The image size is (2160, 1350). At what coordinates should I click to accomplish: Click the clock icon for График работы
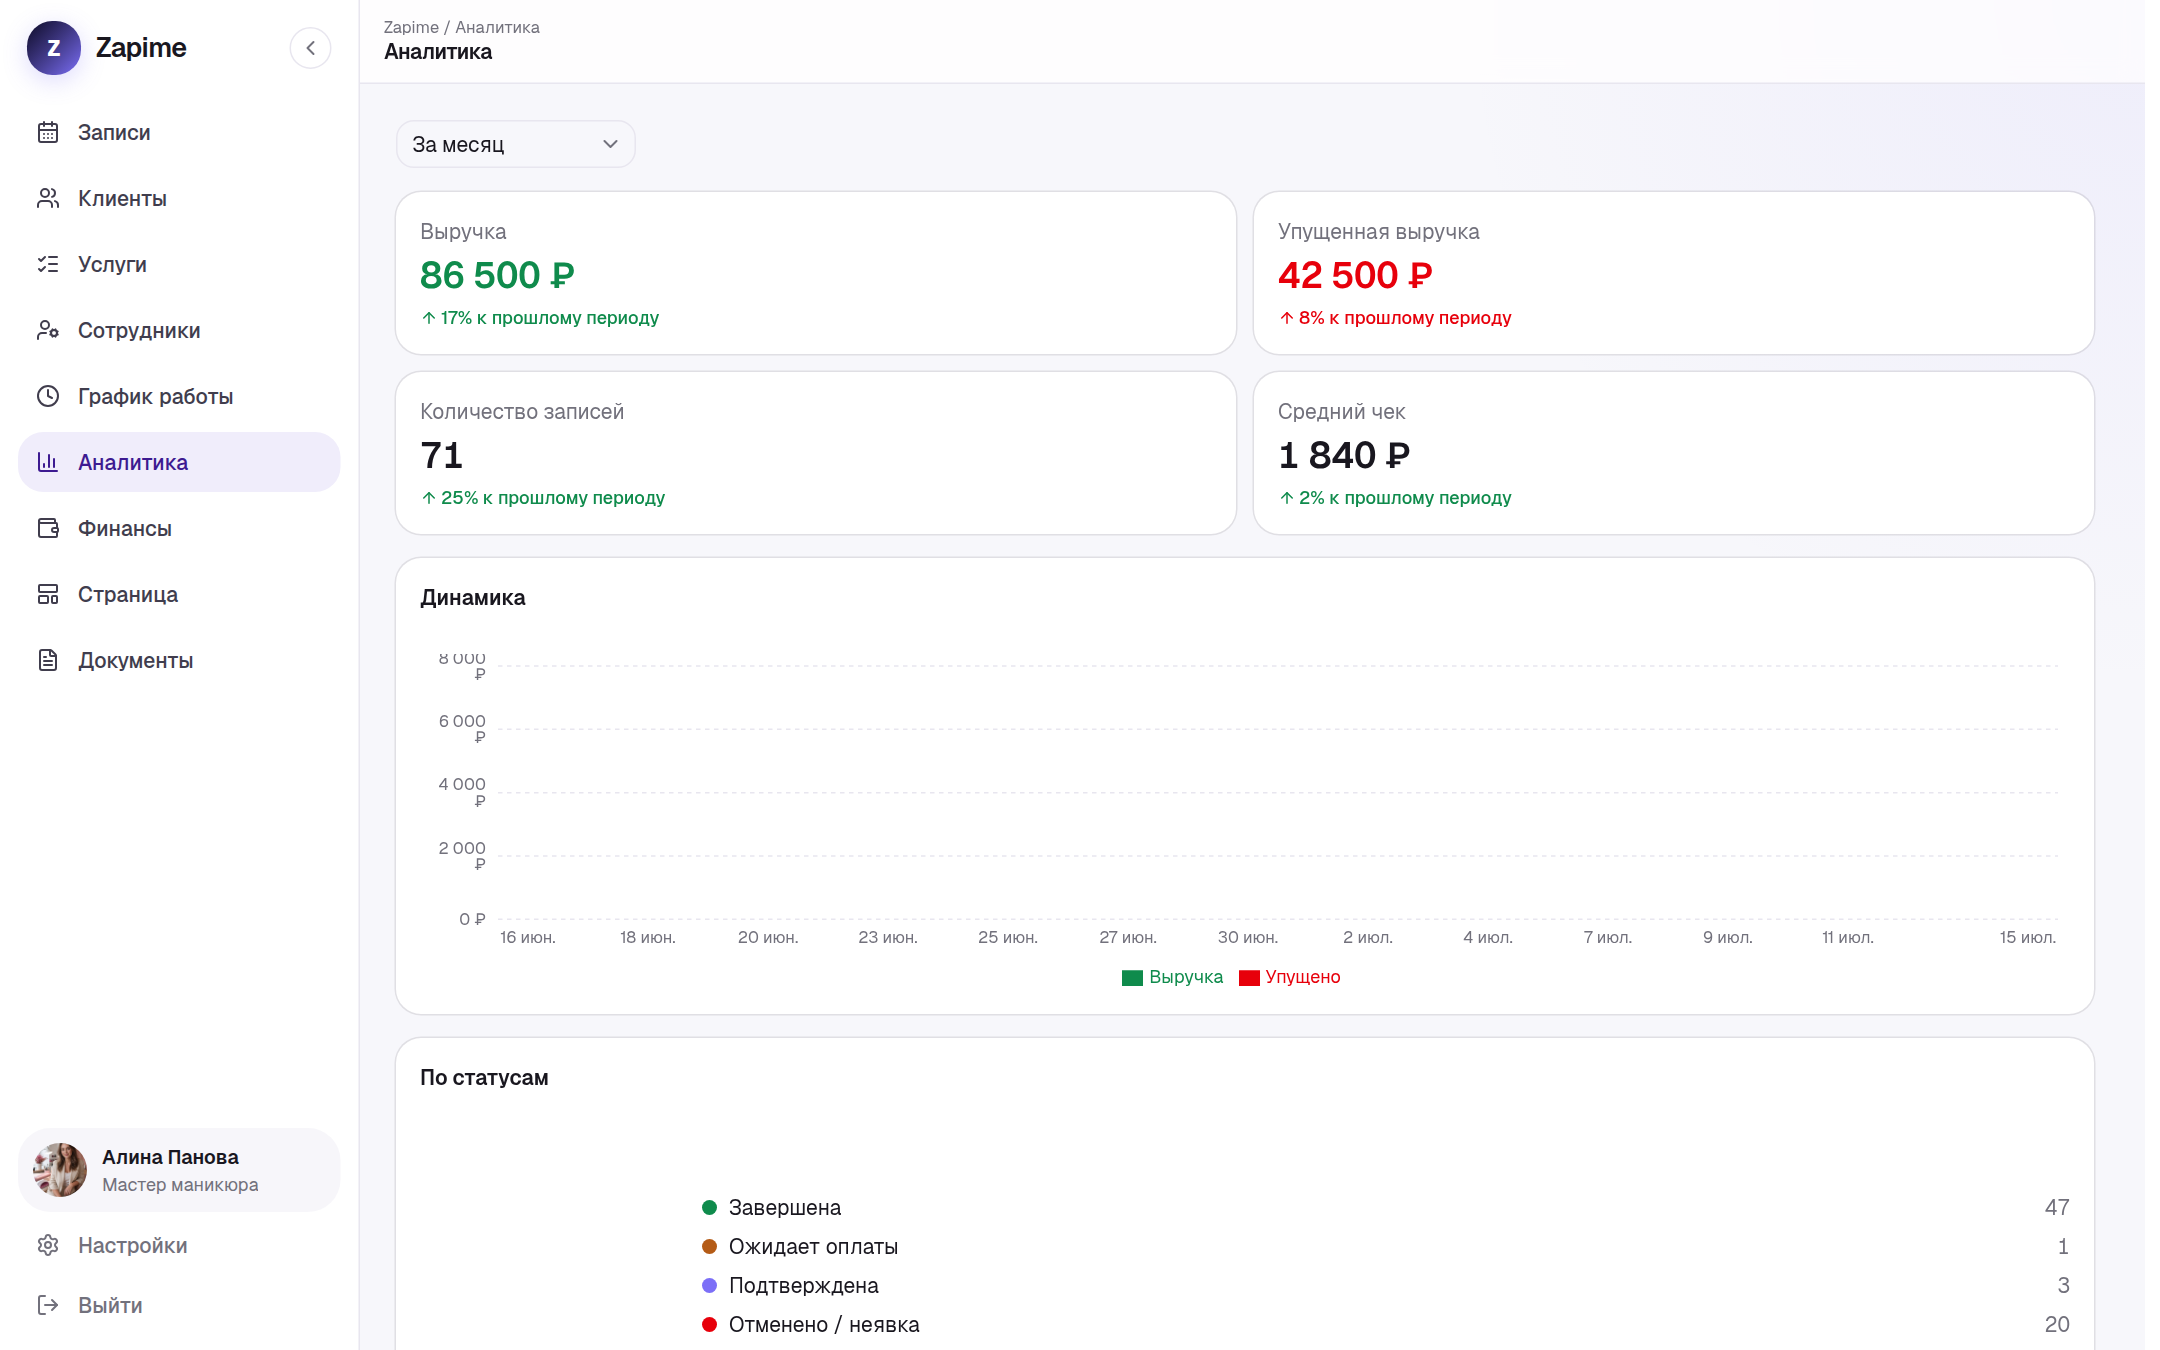48,396
